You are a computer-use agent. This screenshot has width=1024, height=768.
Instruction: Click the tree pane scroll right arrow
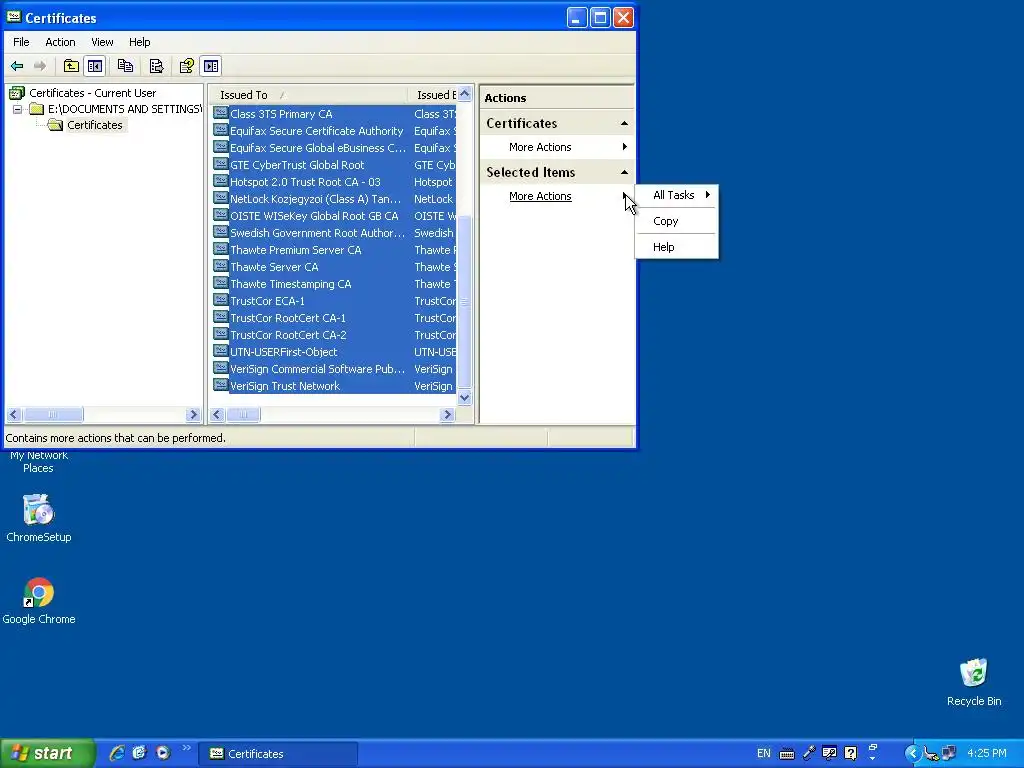[193, 415]
